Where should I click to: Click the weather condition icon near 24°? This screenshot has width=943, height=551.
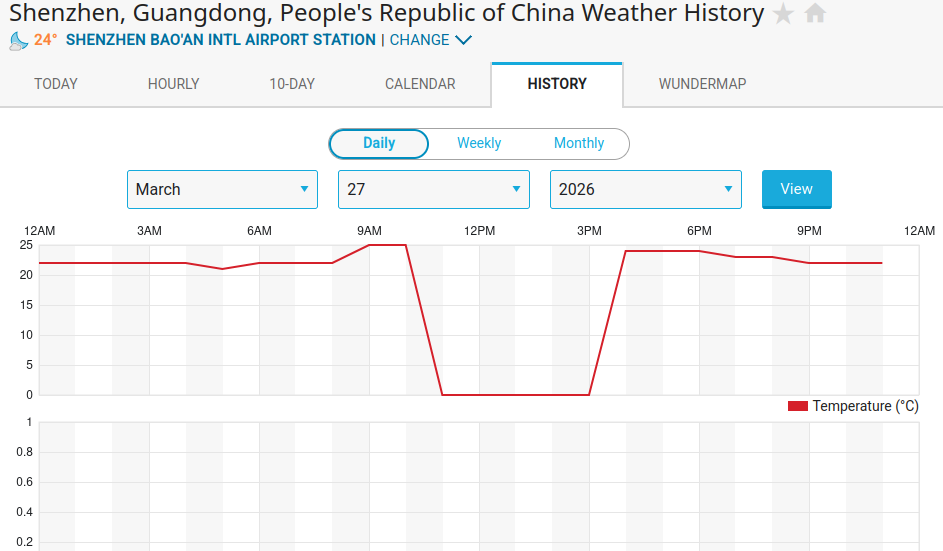pos(18,41)
